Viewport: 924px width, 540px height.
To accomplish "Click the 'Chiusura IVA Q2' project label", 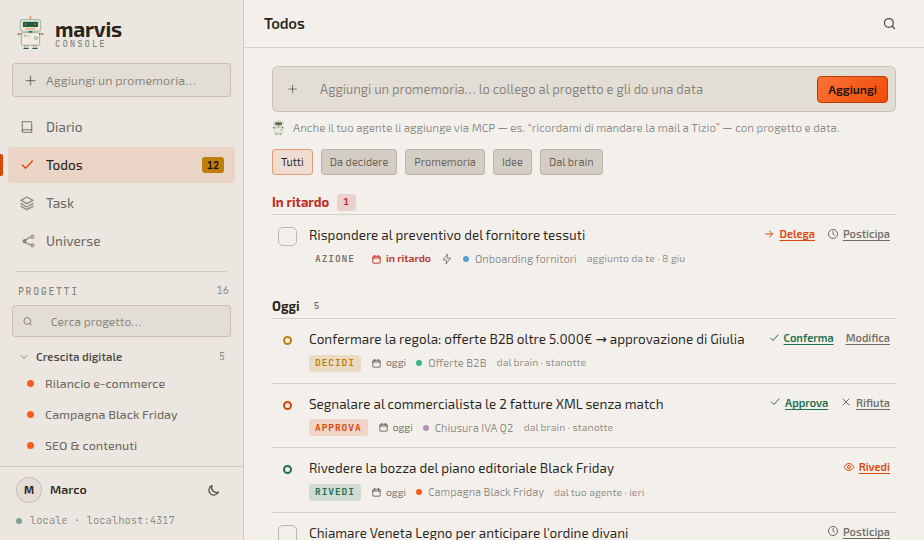I will point(474,428).
